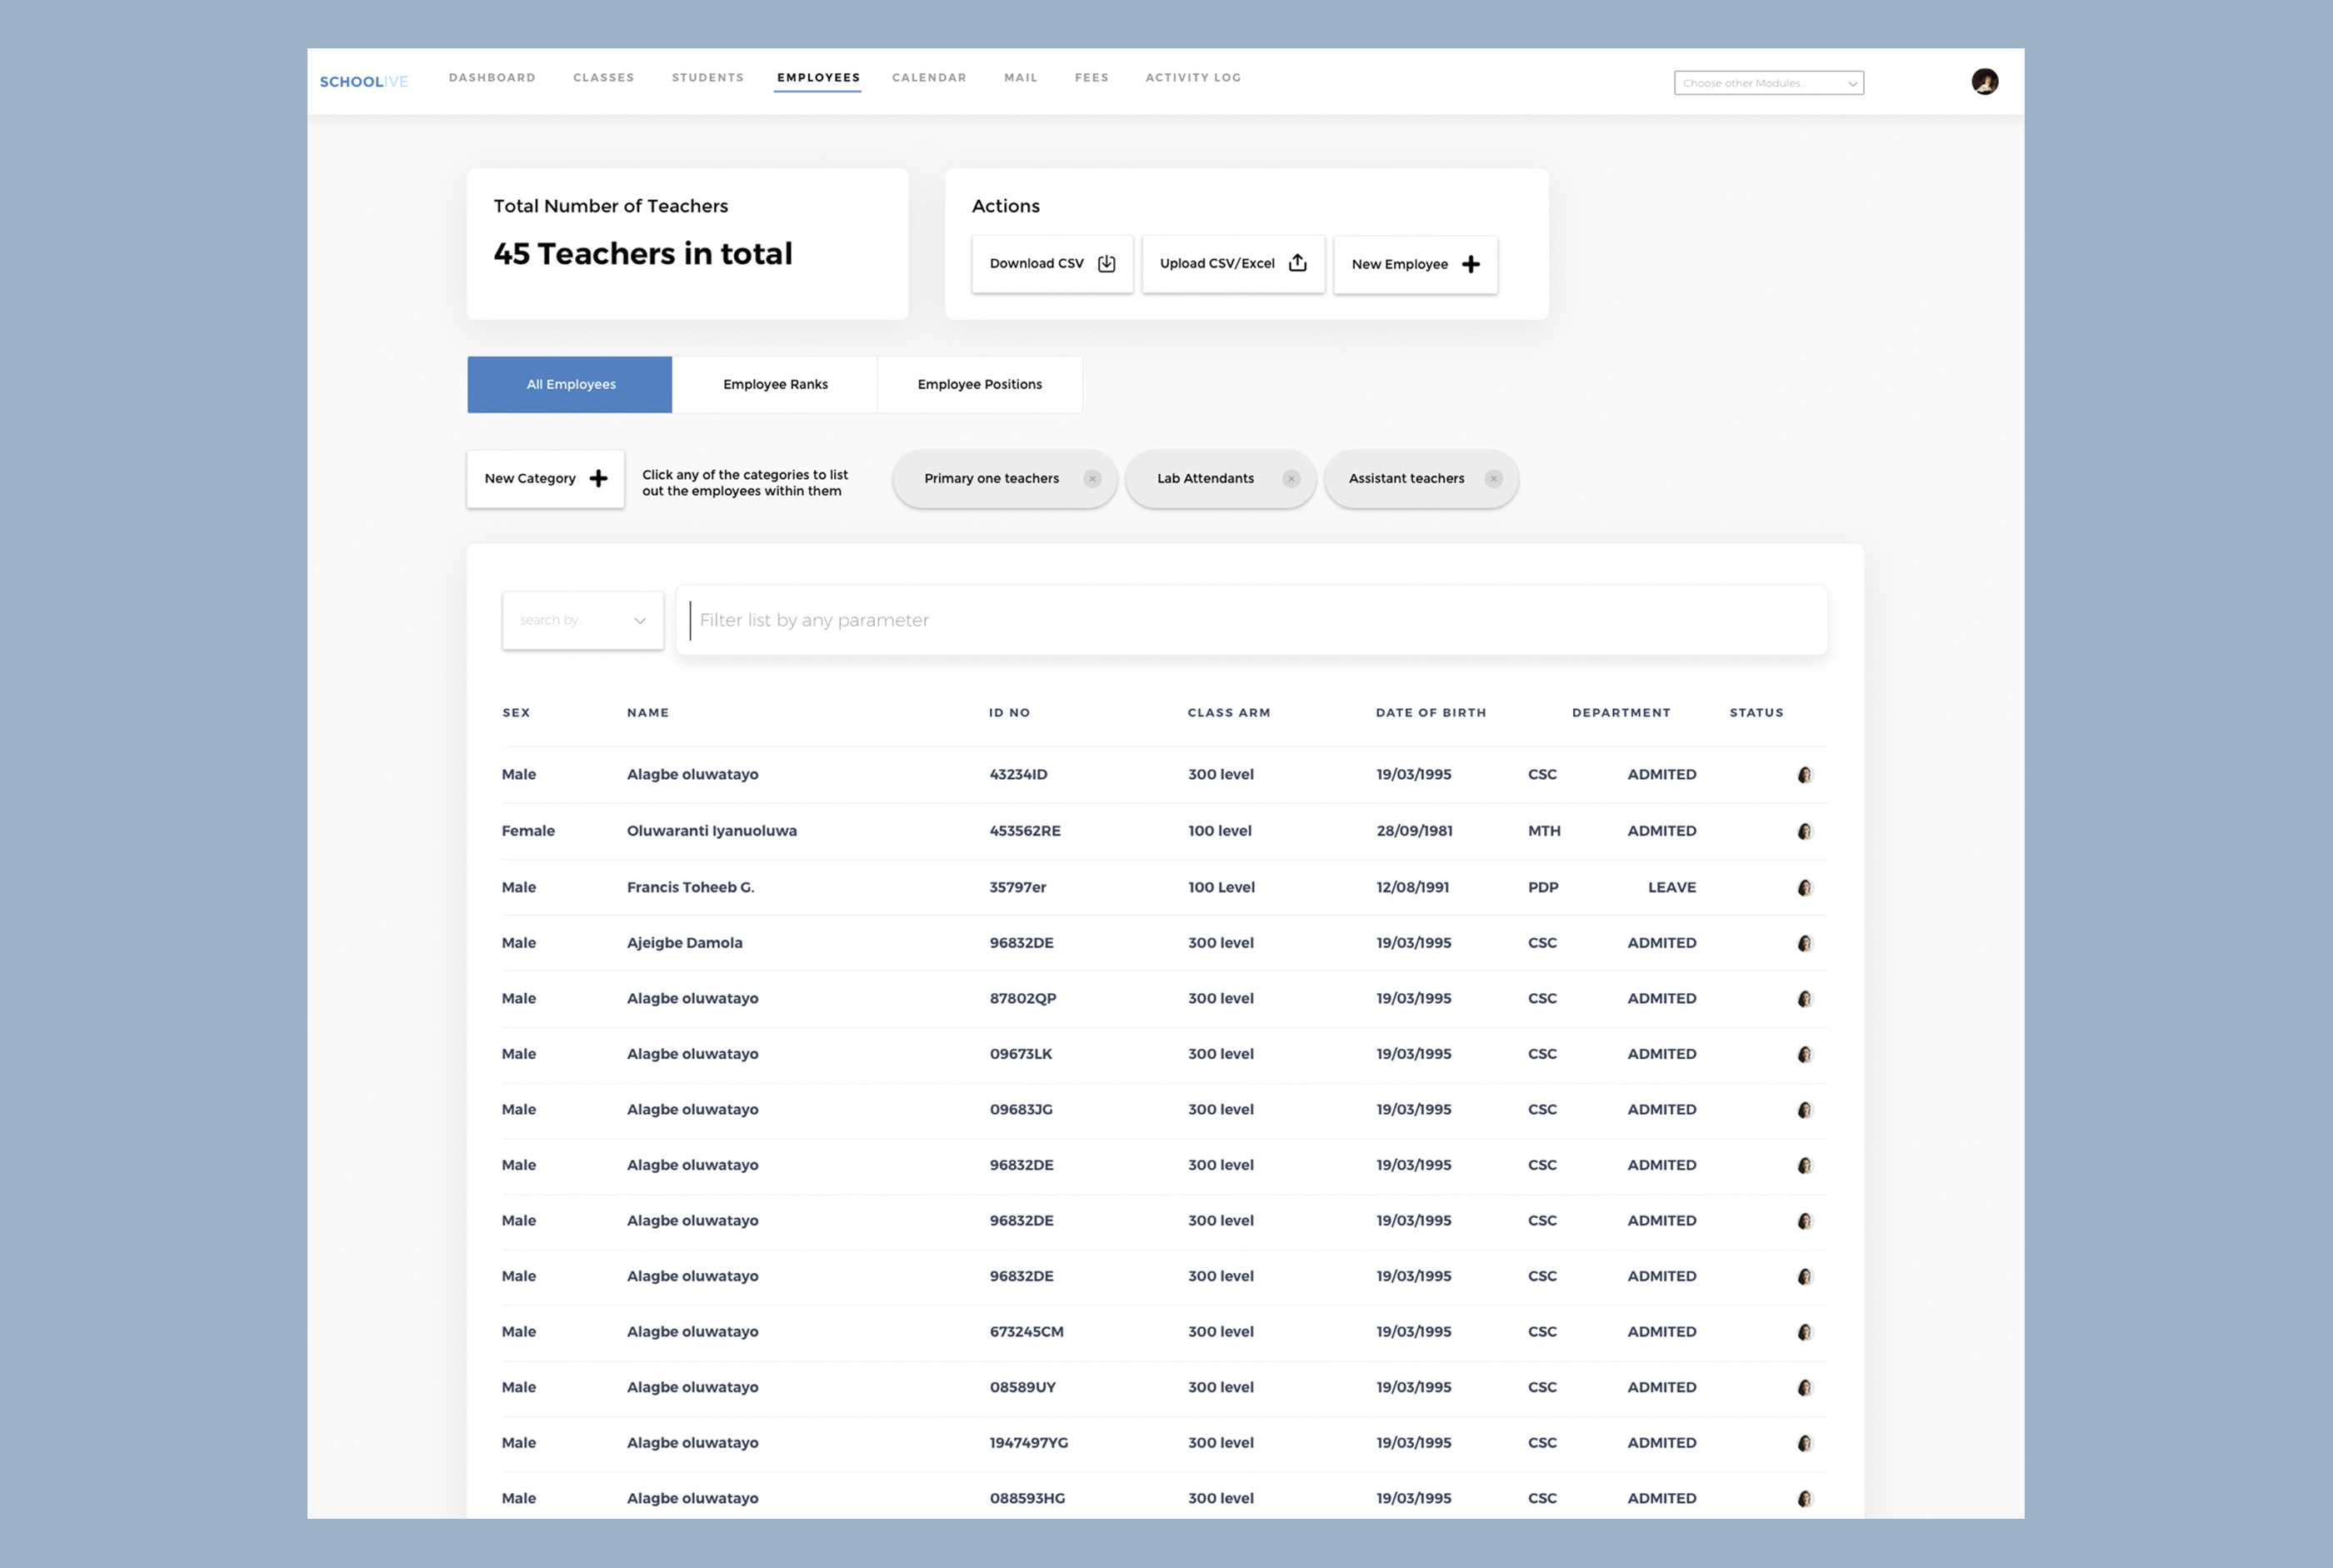Click avatar in row with ID 1947497YG

click(1805, 1443)
